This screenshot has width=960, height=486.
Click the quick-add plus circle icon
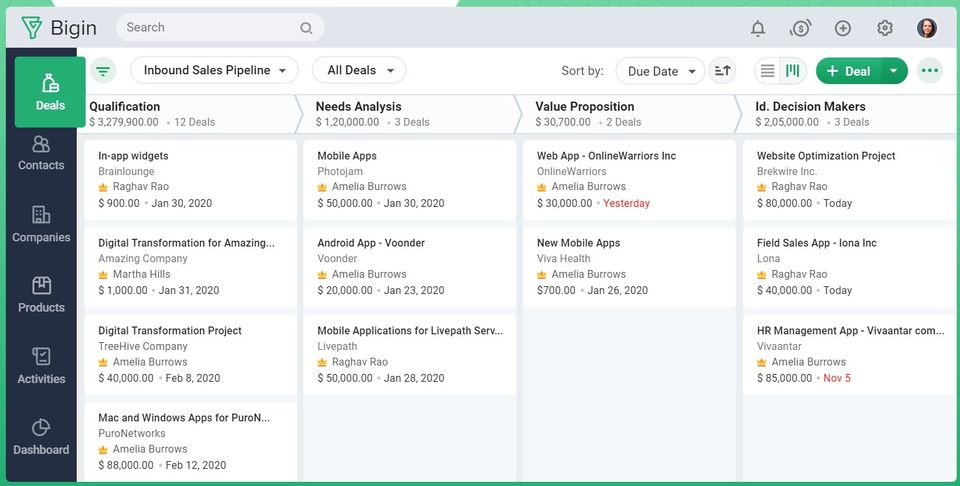pyautogui.click(x=843, y=28)
